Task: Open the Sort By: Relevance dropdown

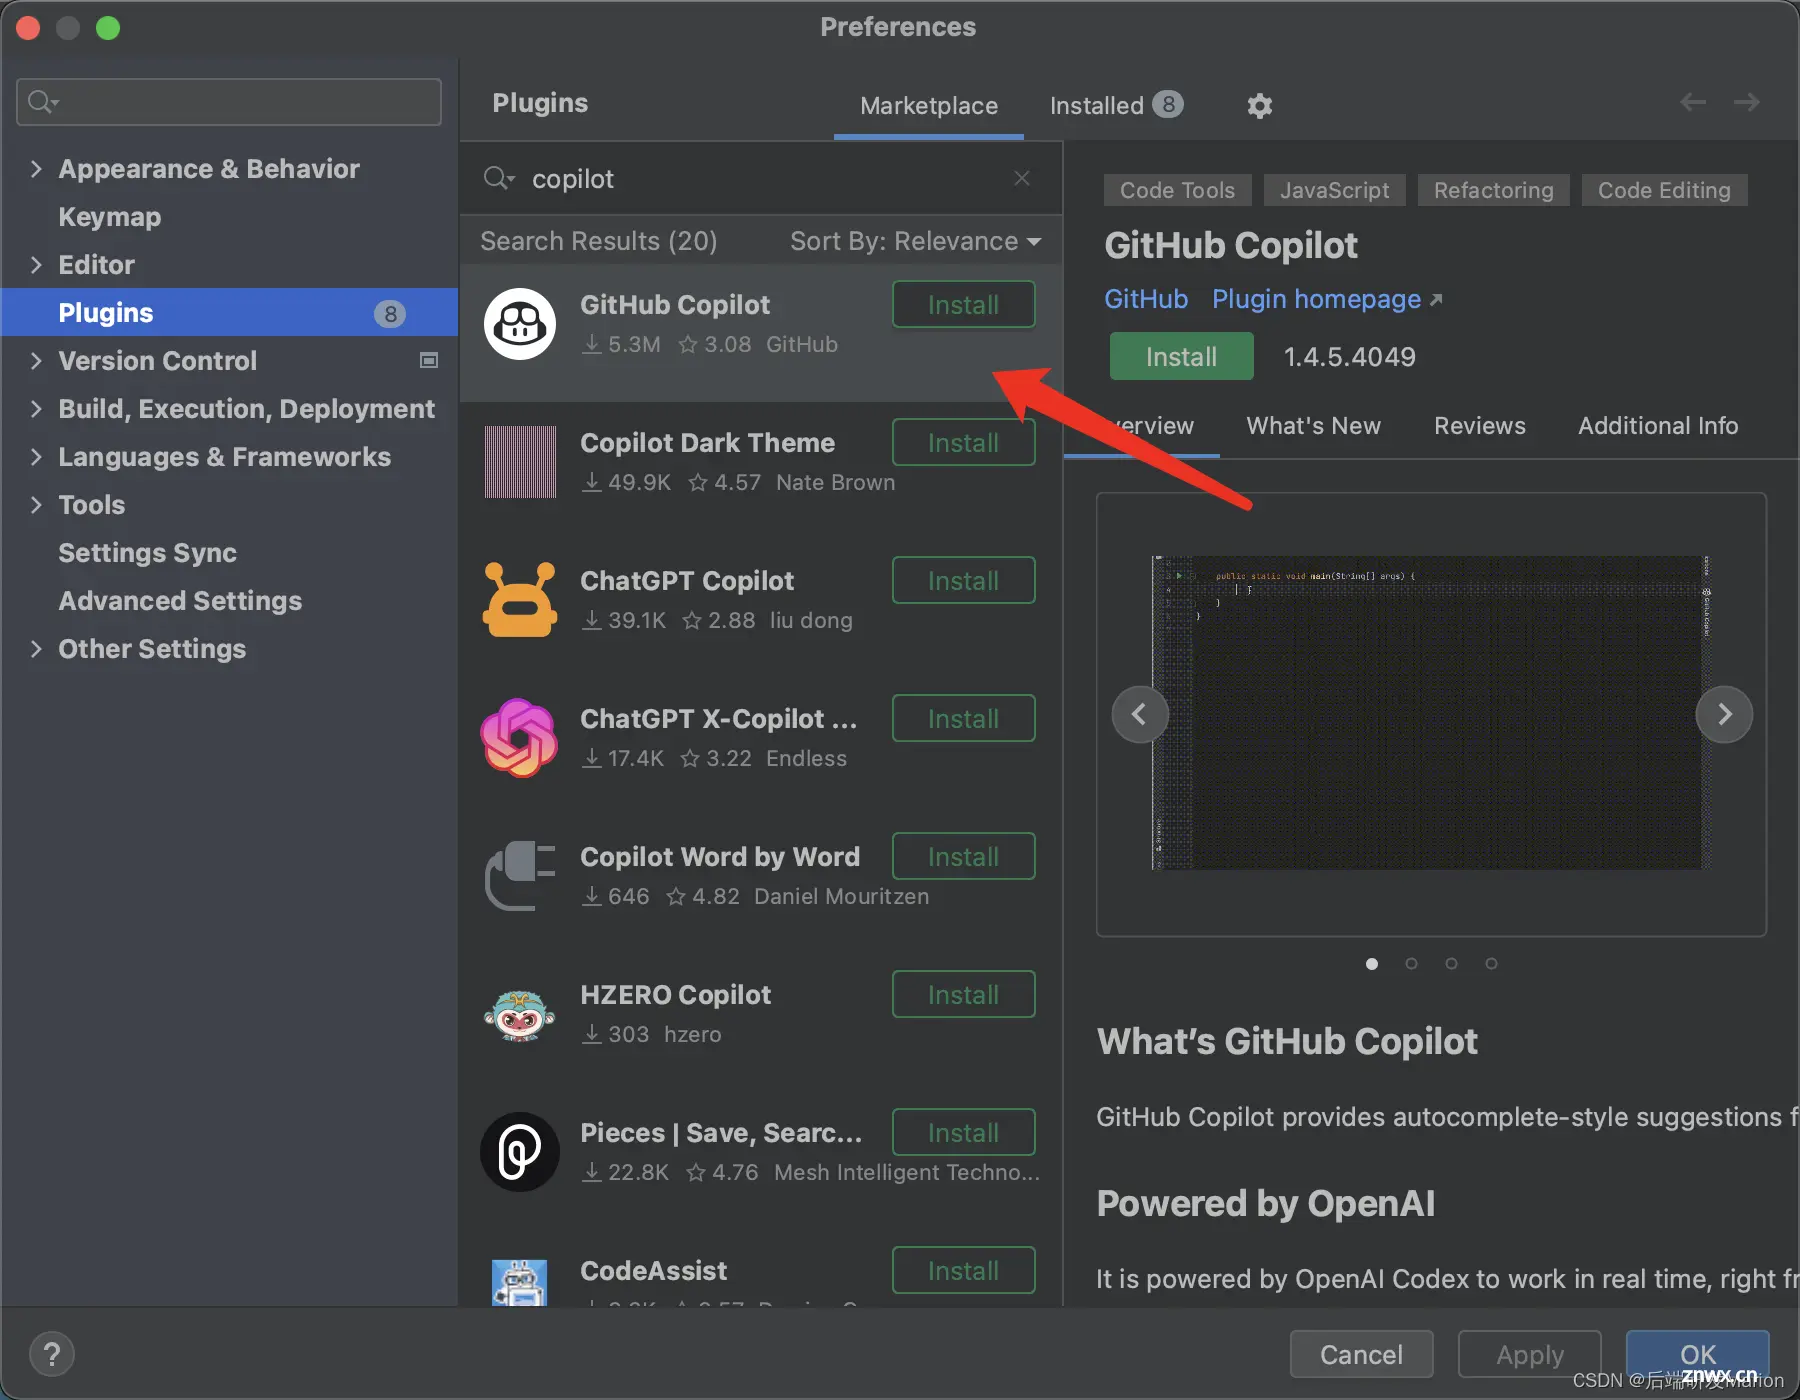Action: point(915,241)
